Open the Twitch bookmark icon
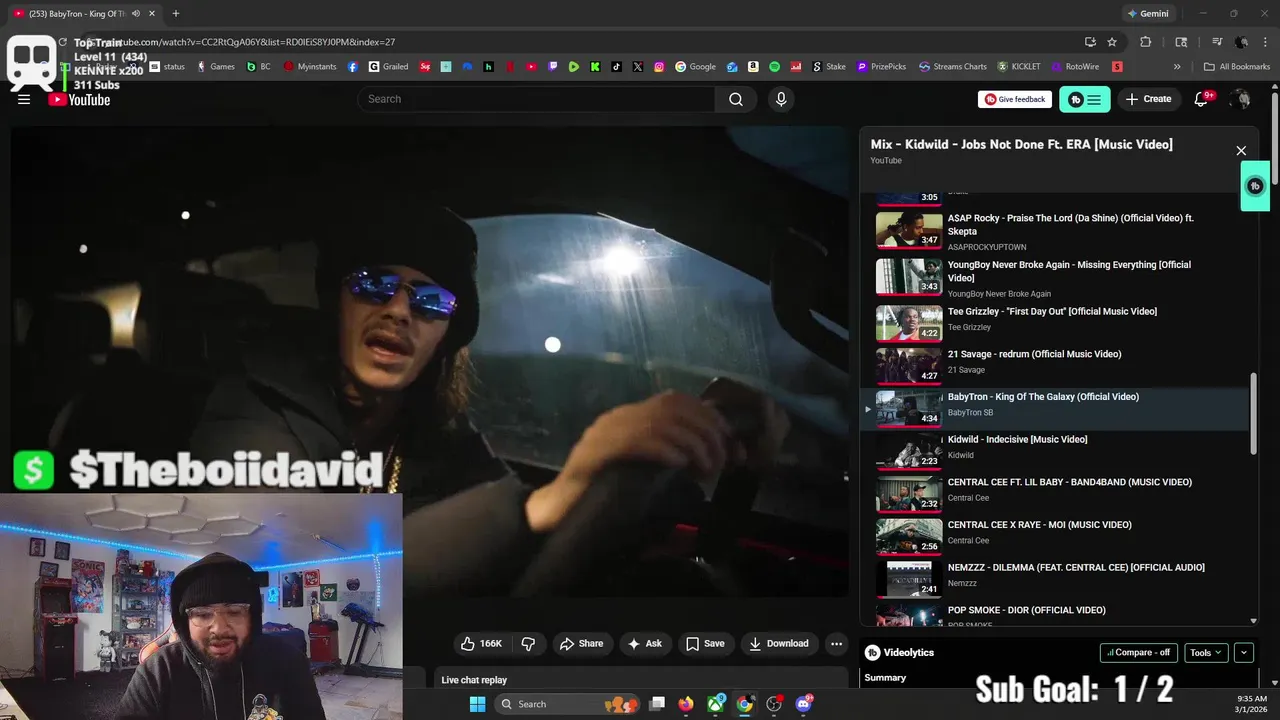 (x=553, y=67)
